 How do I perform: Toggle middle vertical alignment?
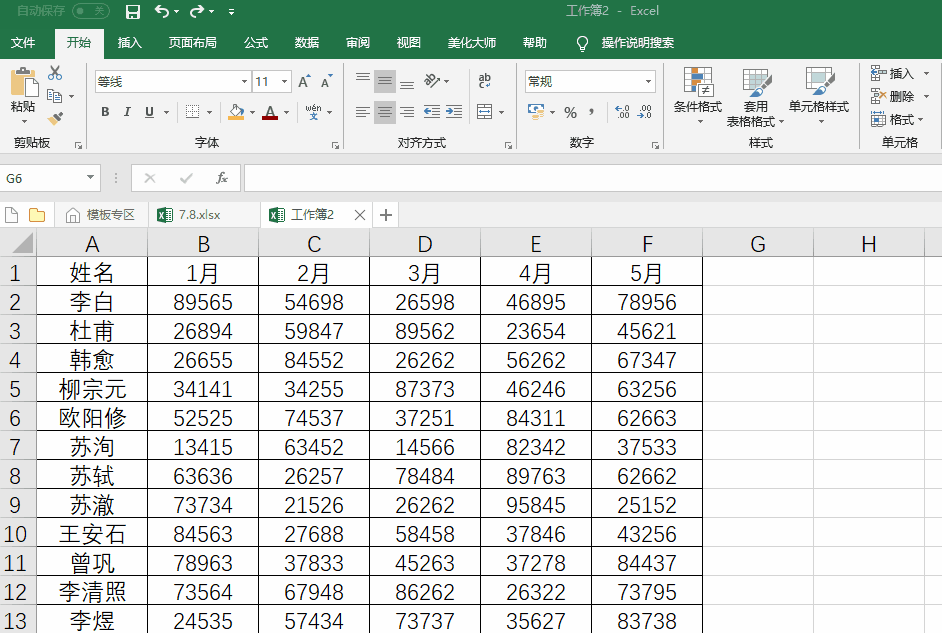pos(384,81)
